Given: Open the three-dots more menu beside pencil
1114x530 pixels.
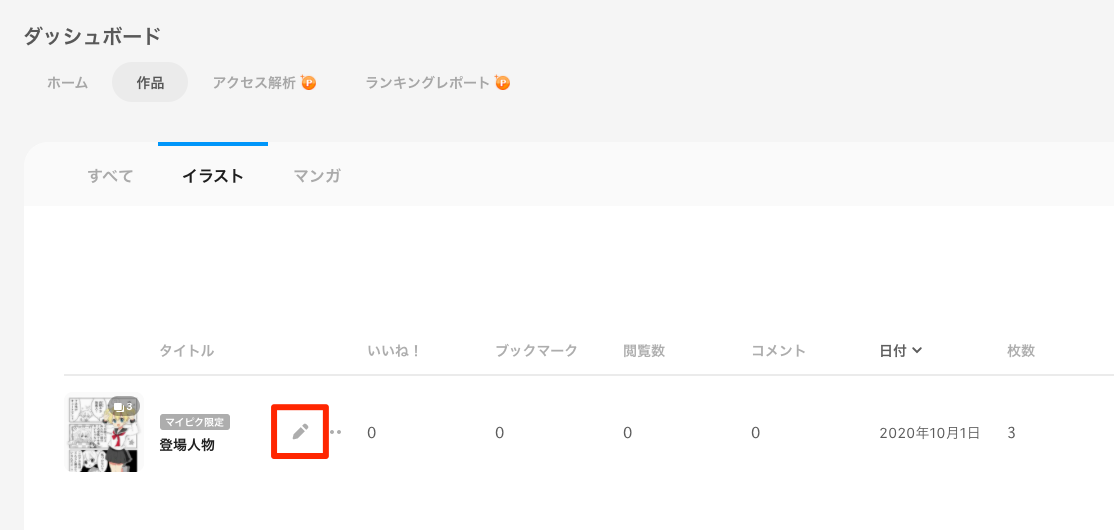Looking at the screenshot, I should tap(335, 432).
